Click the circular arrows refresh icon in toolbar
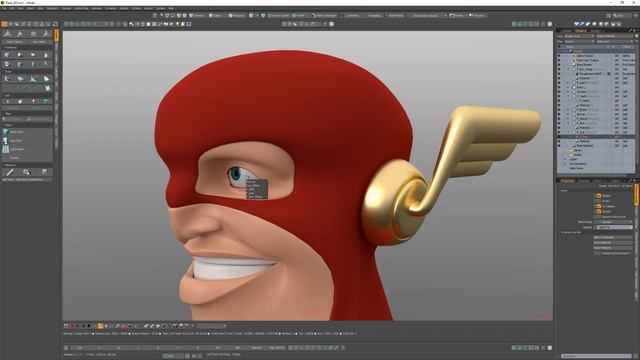This screenshot has height=360, width=640. pos(55,24)
